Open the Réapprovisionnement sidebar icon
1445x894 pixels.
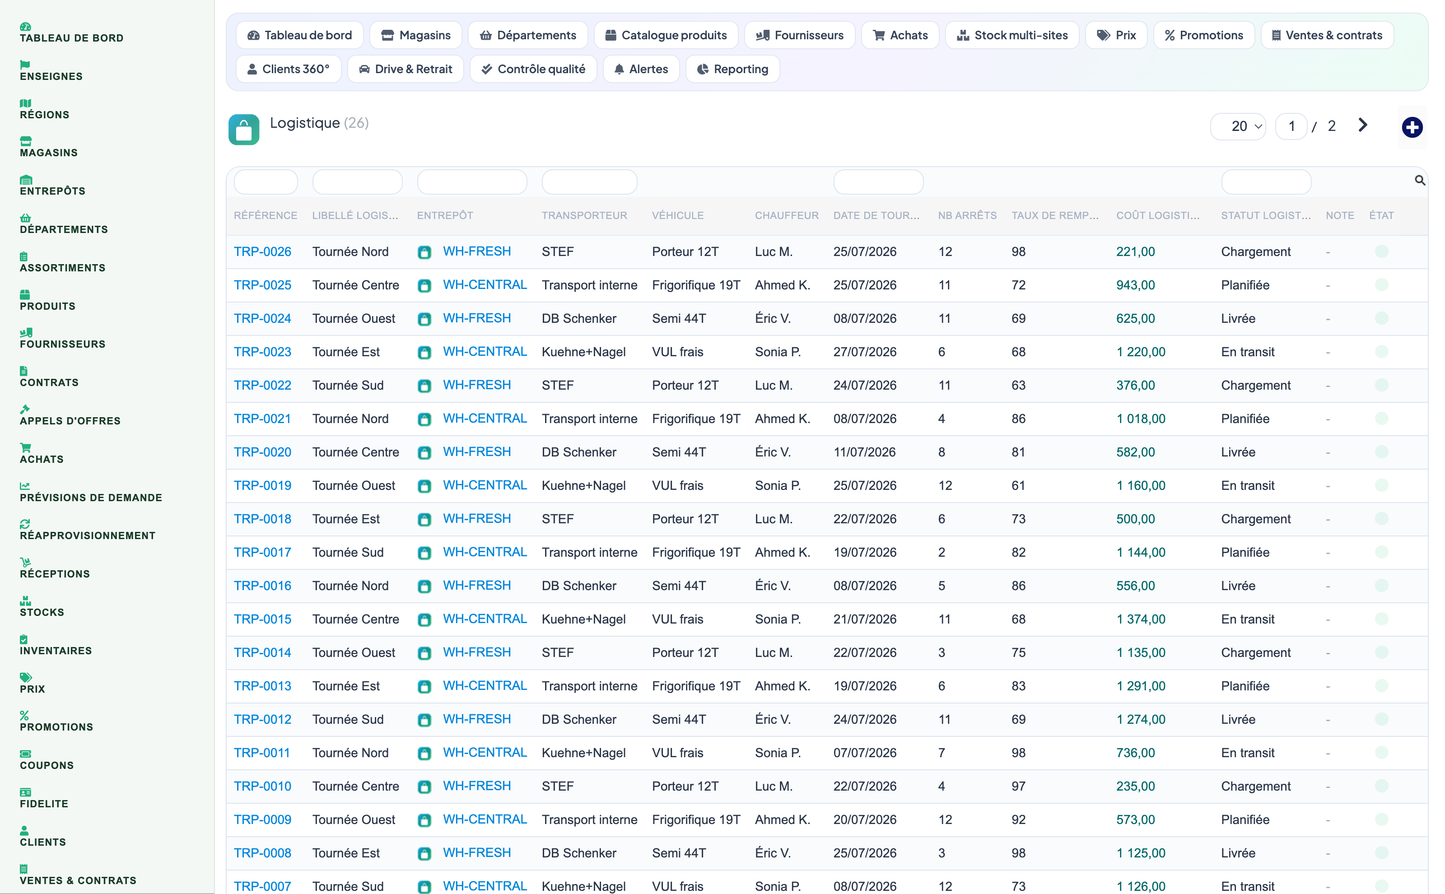point(25,524)
